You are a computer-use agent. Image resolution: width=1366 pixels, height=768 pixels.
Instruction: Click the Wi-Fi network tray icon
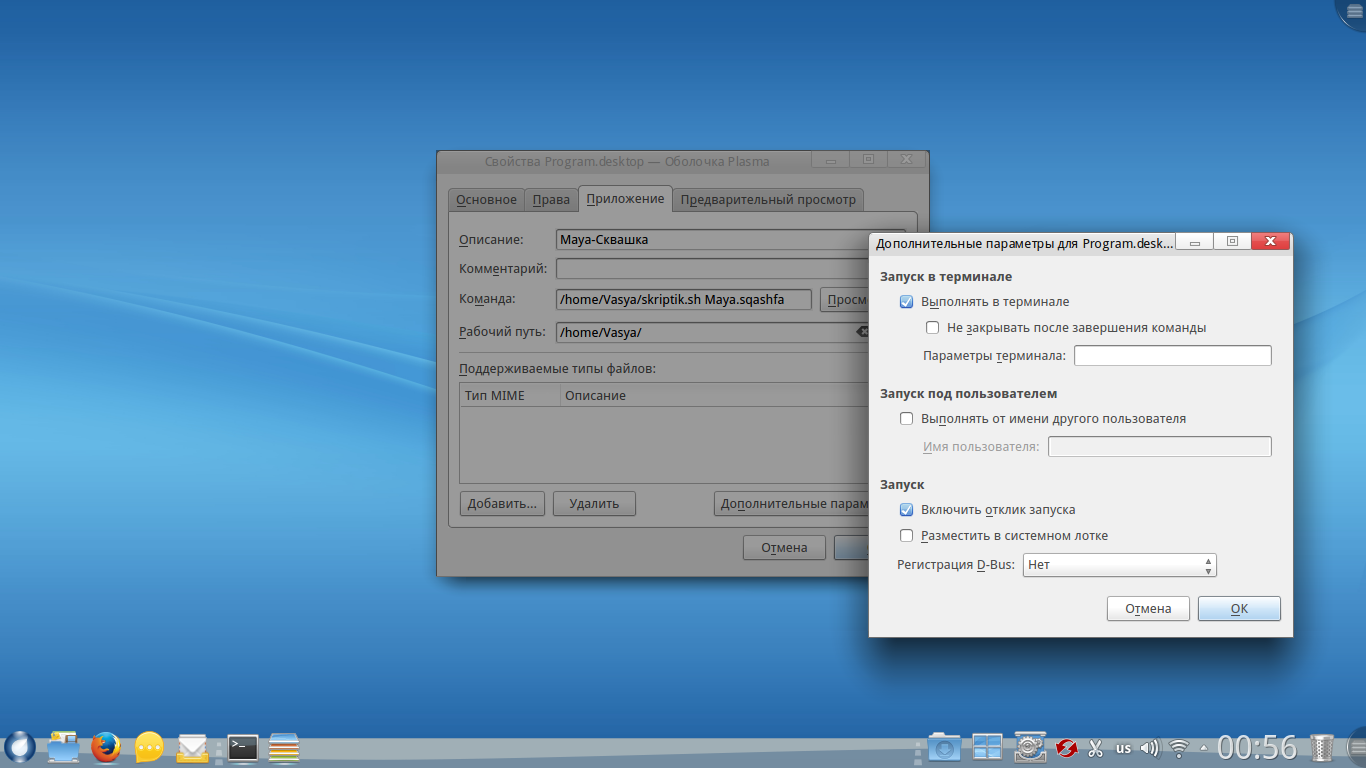[x=1179, y=747]
